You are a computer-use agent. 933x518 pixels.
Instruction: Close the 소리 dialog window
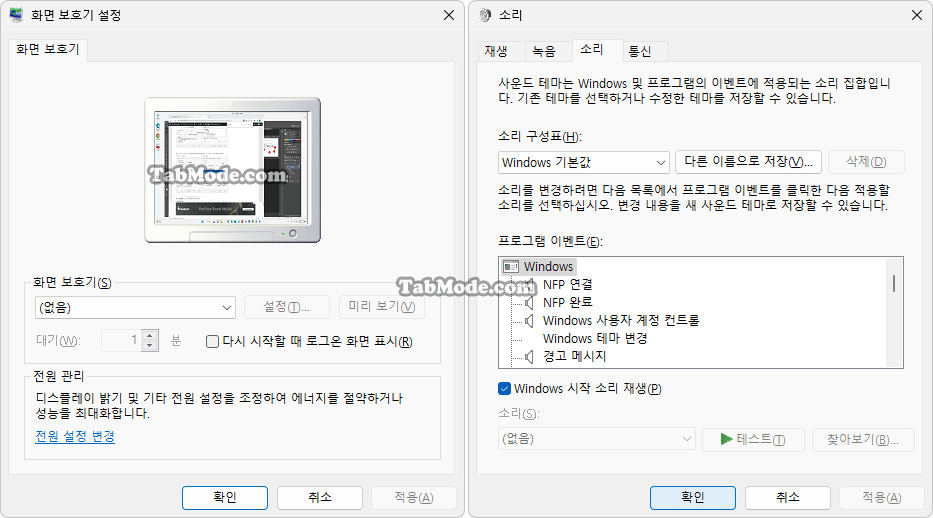click(917, 15)
